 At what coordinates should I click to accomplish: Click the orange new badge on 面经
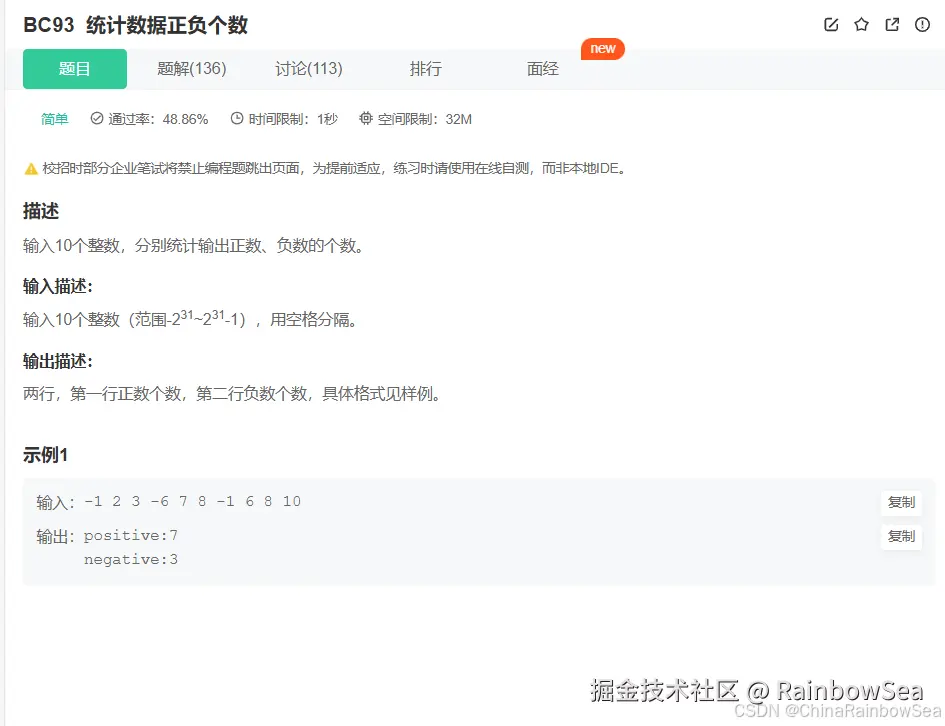click(x=602, y=48)
